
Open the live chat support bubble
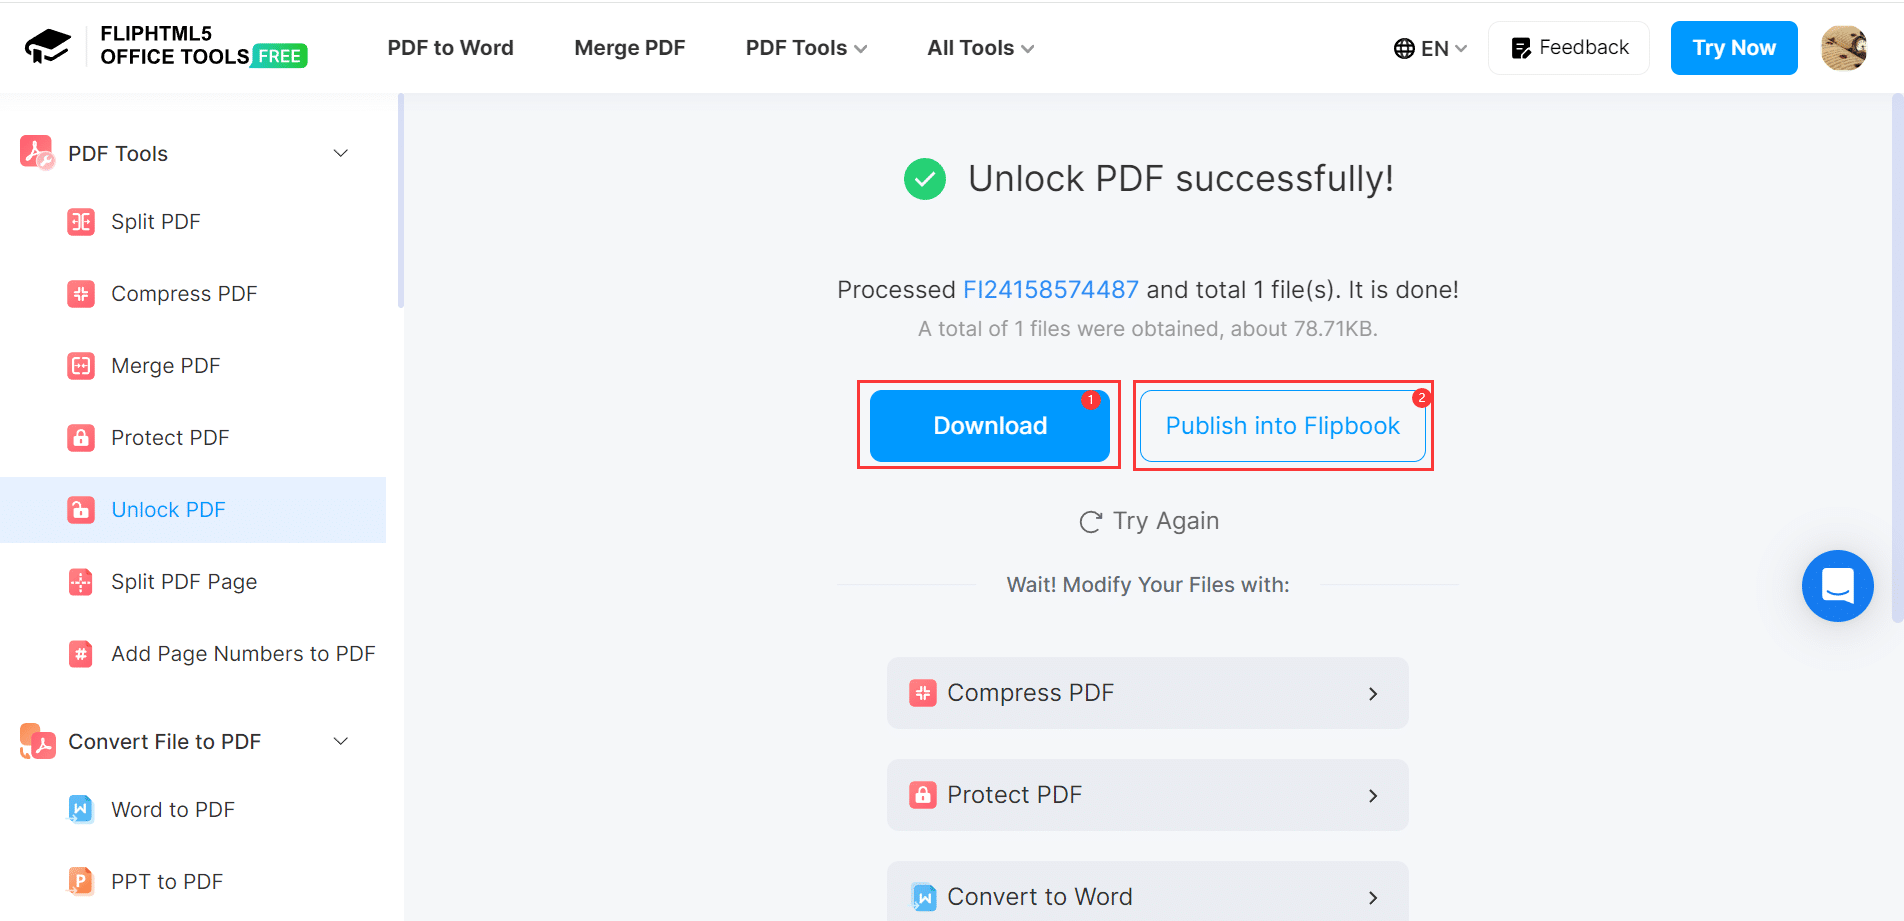click(1838, 586)
